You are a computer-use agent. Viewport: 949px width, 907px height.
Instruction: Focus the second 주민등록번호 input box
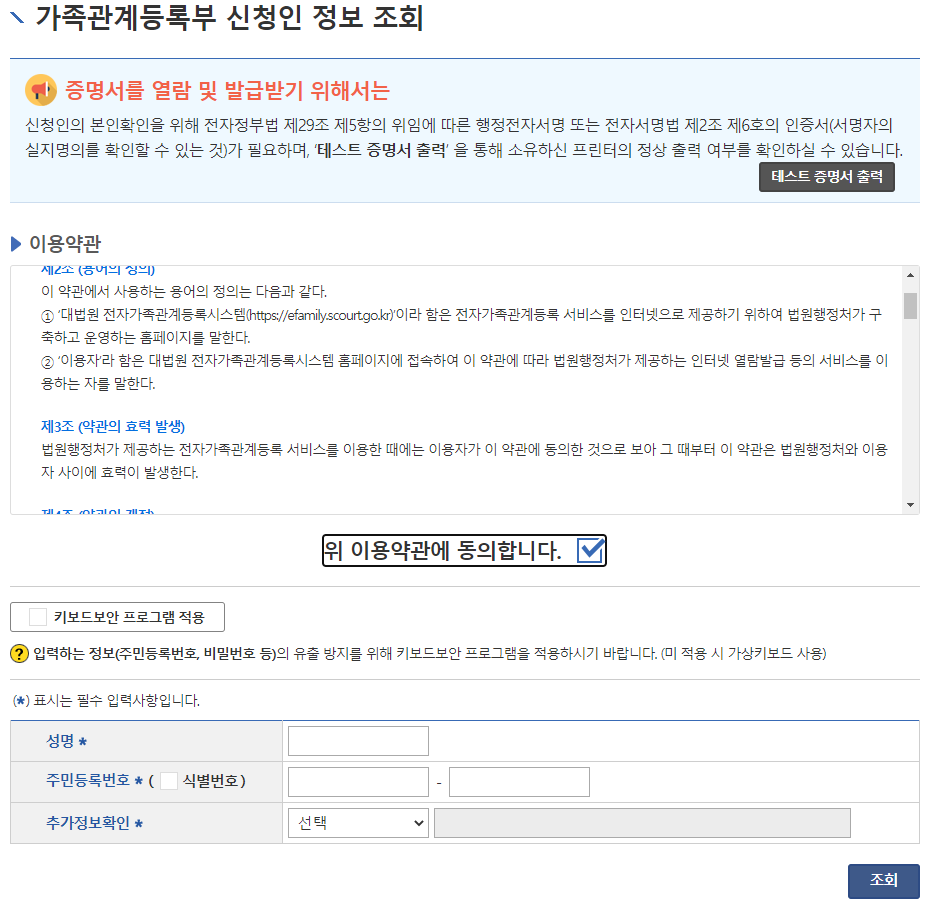pos(519,782)
